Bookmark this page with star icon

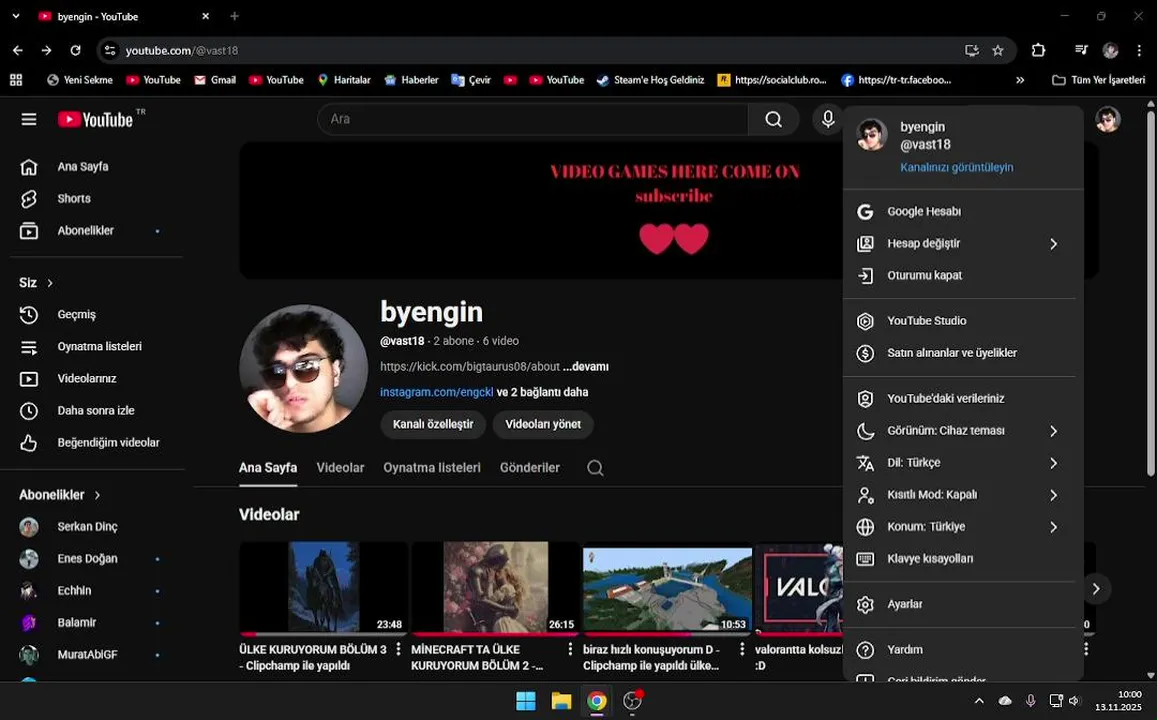tap(998, 50)
